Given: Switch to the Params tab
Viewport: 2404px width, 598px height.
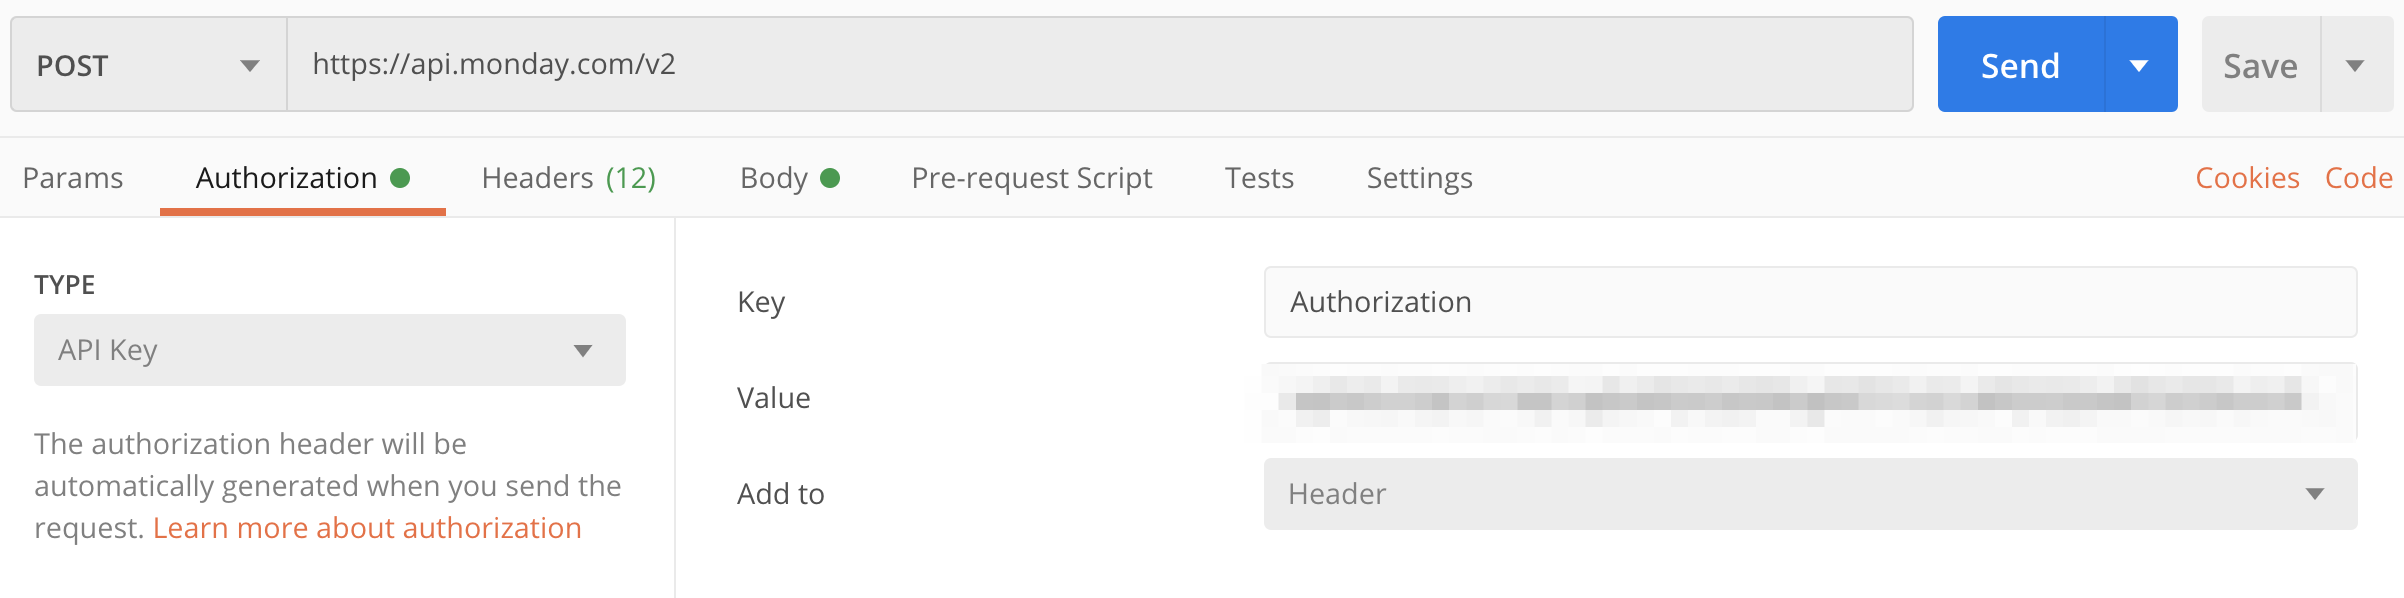Looking at the screenshot, I should [74, 177].
